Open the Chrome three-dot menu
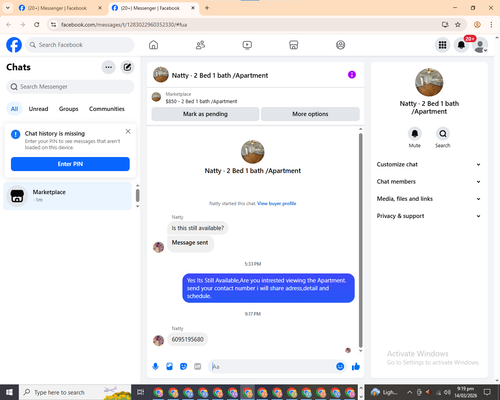 coord(491,25)
